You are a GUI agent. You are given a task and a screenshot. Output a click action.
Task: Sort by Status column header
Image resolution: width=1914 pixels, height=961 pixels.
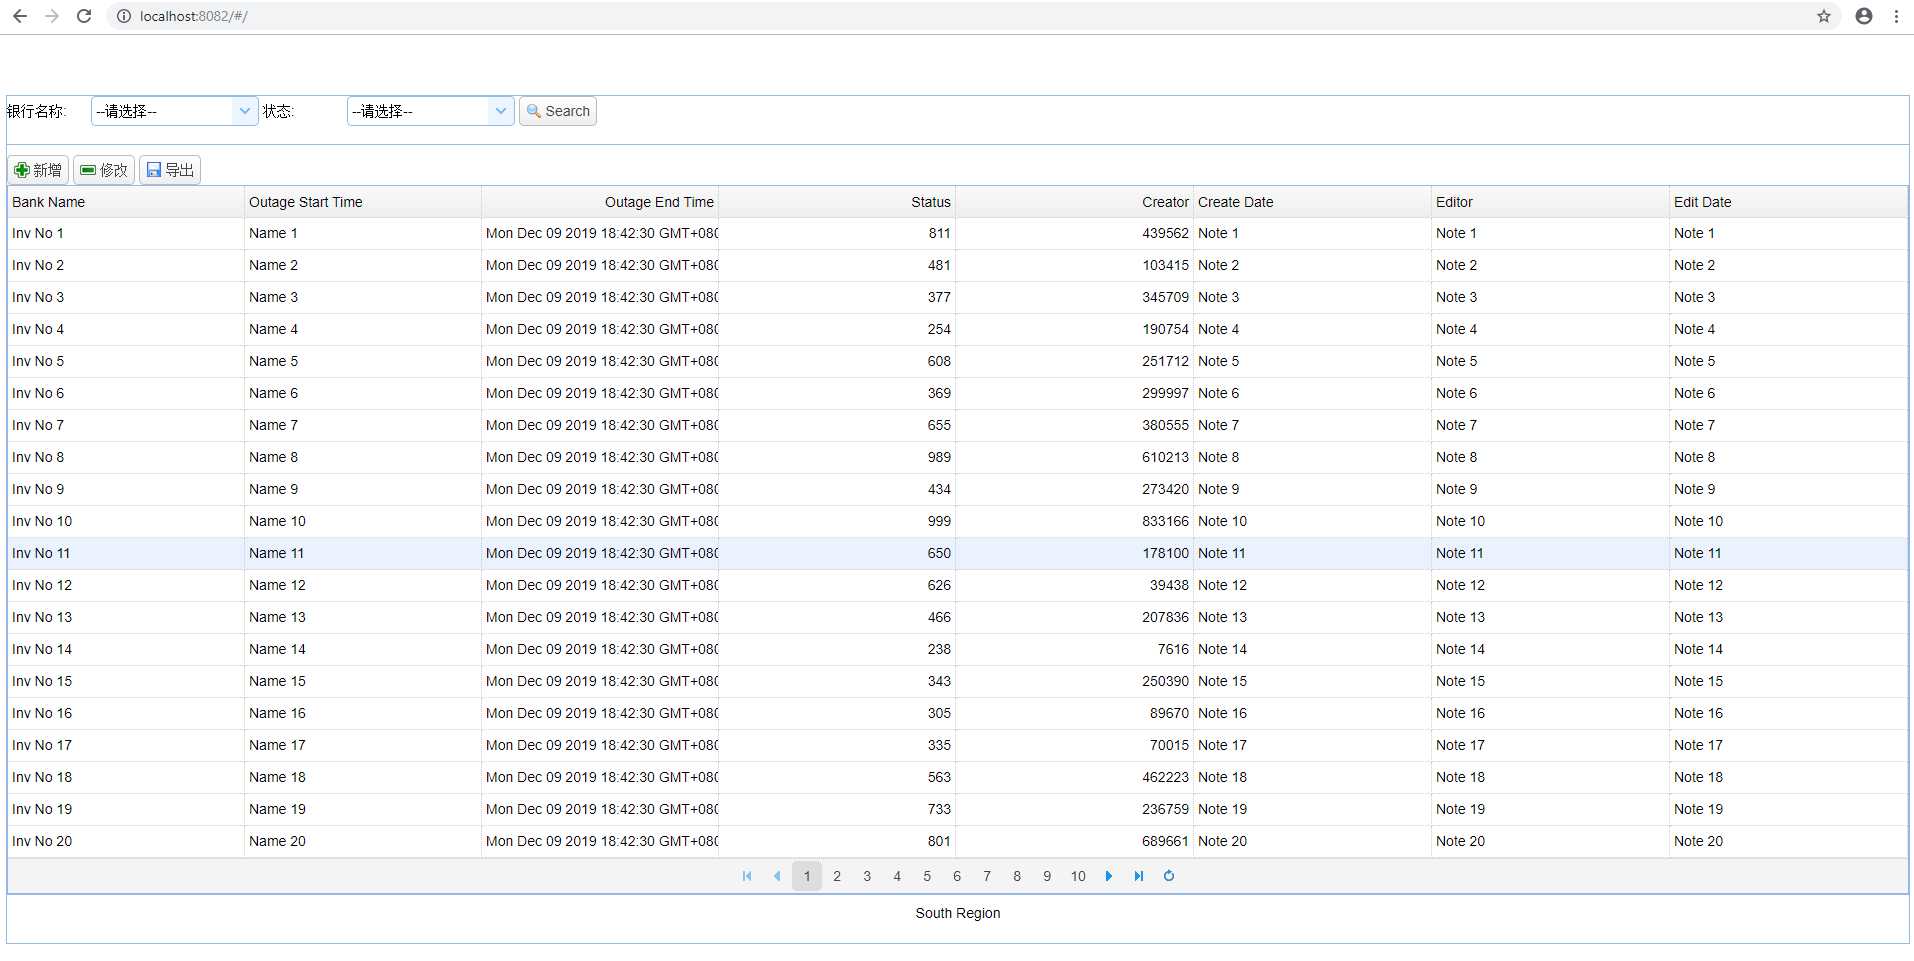(837, 202)
